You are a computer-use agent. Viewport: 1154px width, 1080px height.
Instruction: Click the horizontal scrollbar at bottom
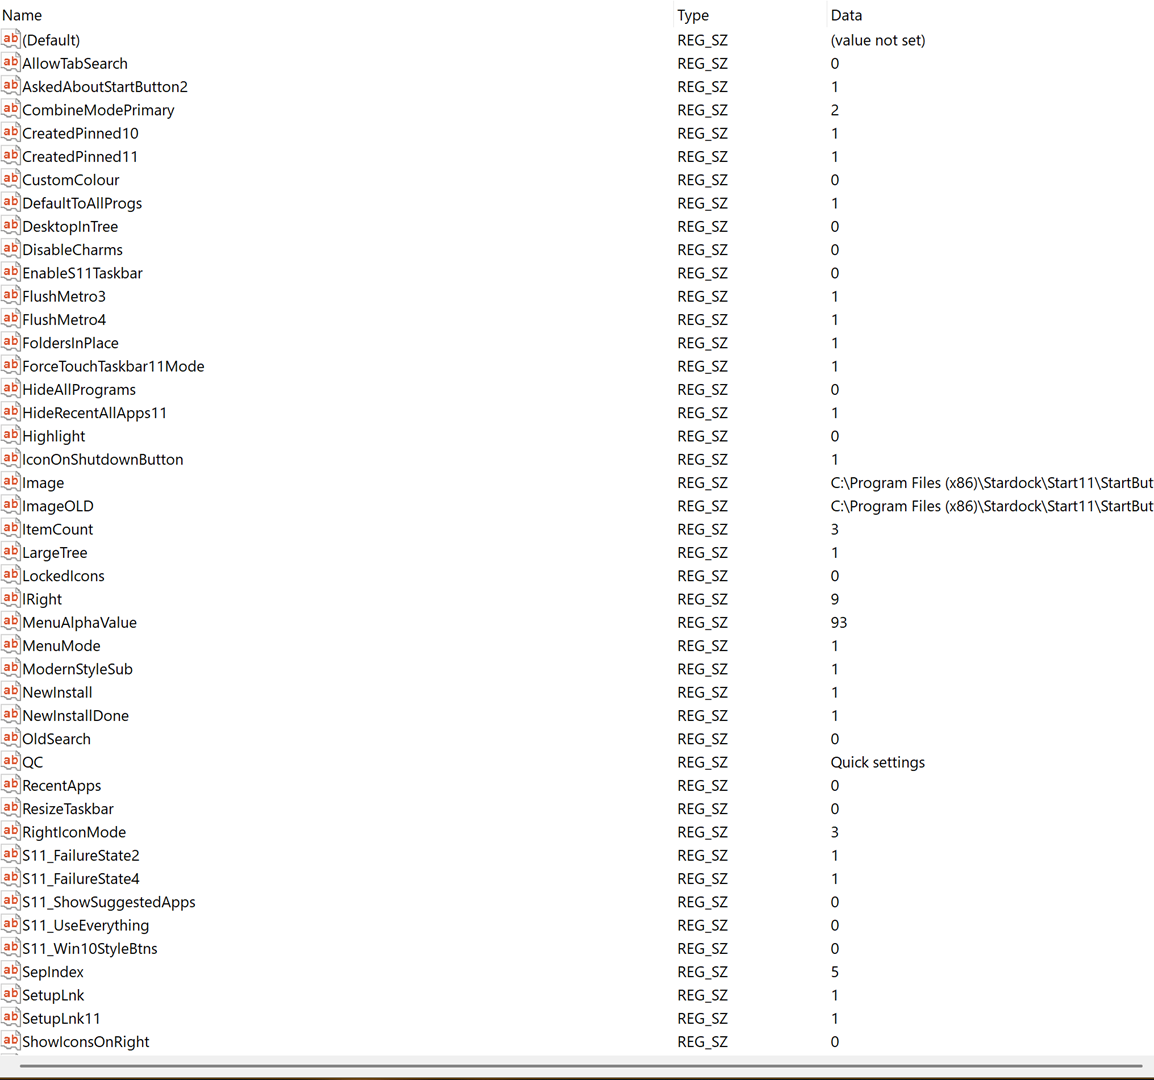click(x=580, y=1066)
